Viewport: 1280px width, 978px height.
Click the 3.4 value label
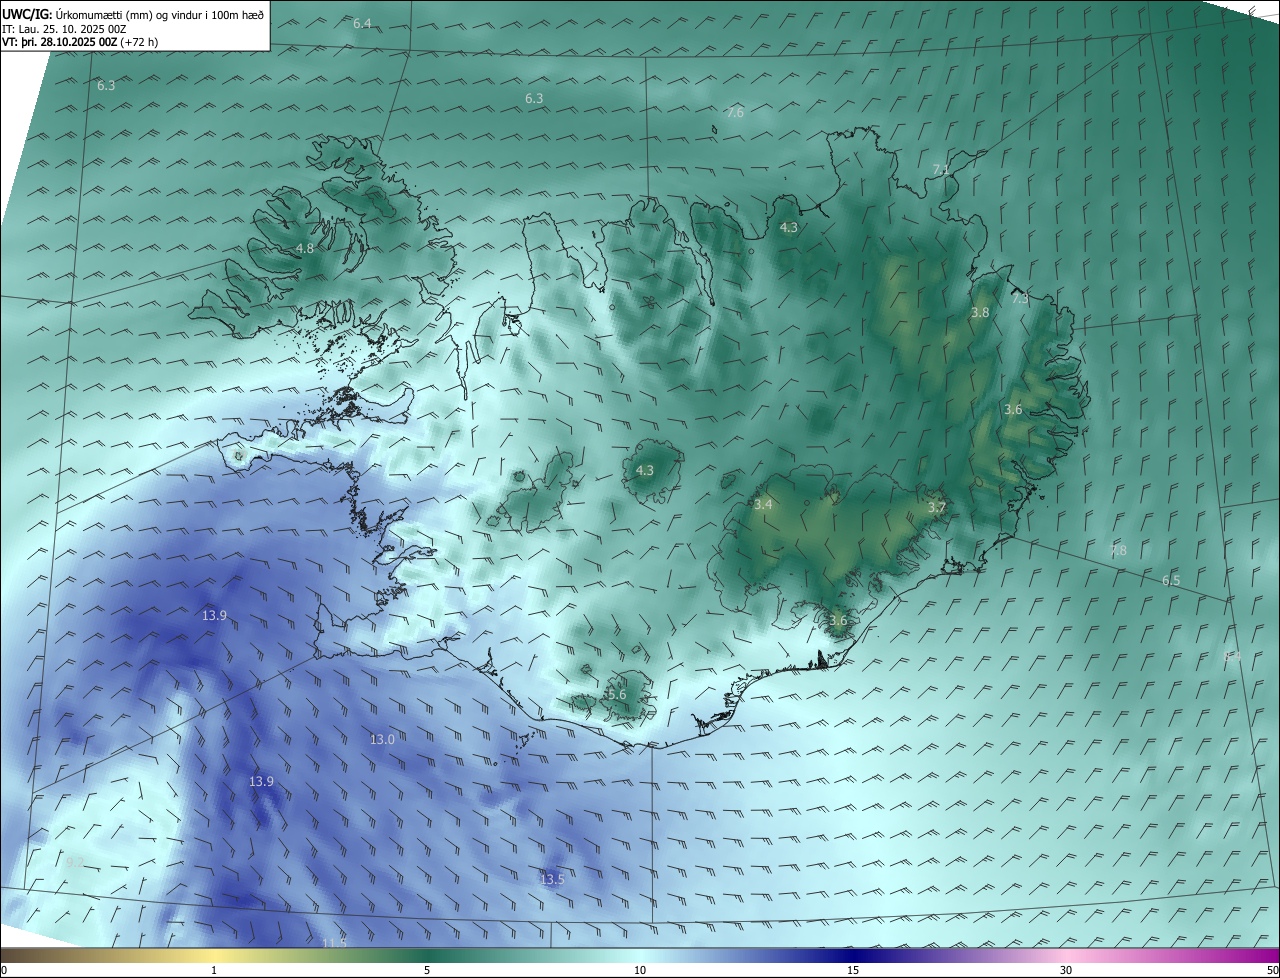[x=763, y=505]
